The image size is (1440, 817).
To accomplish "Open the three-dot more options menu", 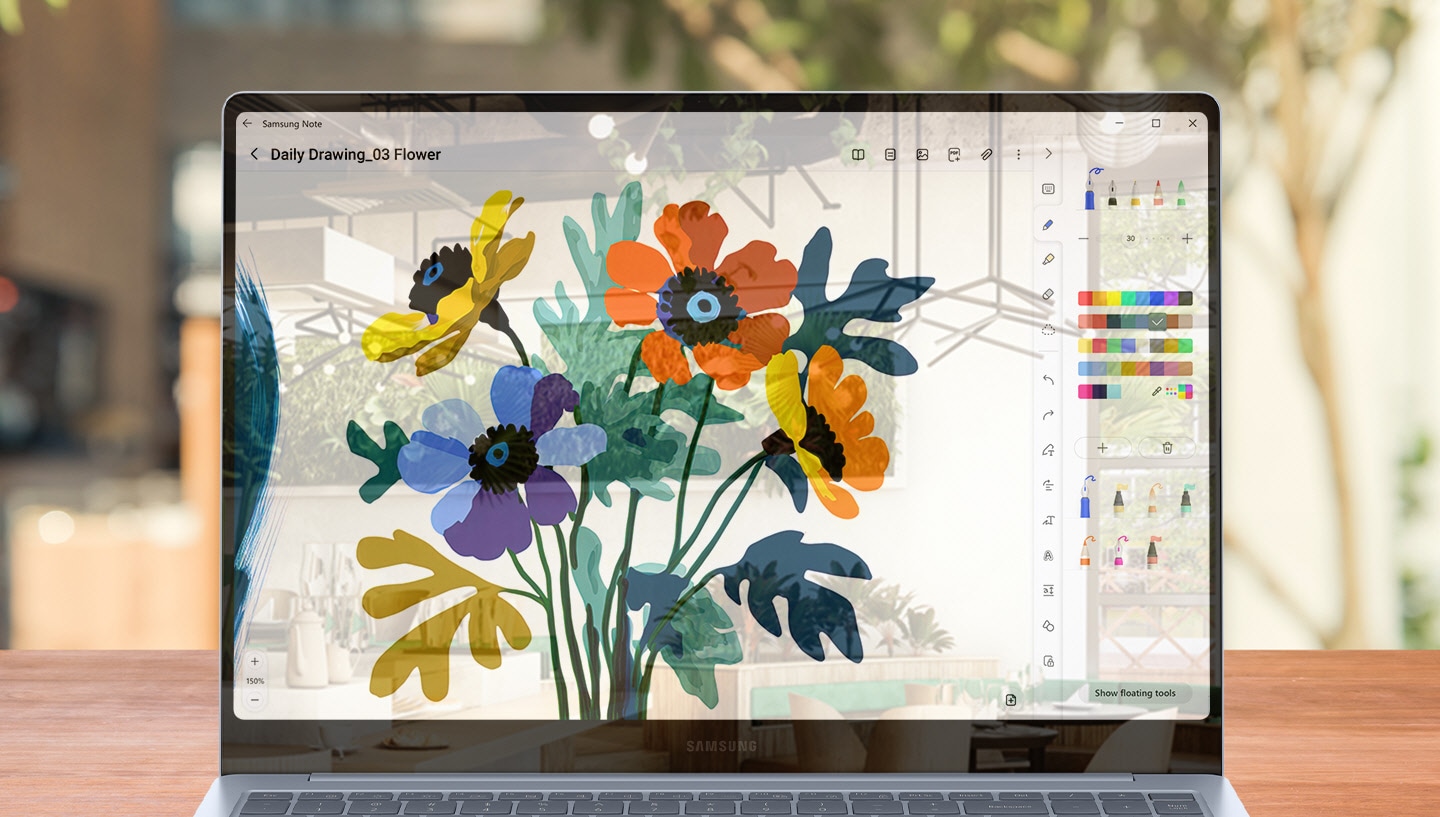I will (x=1018, y=155).
